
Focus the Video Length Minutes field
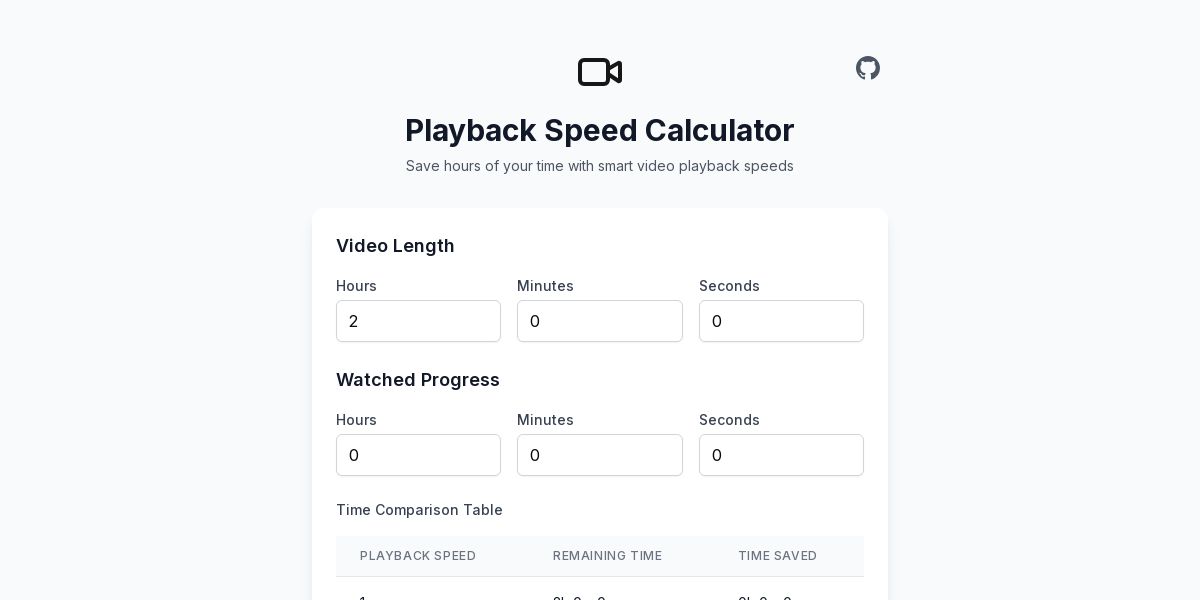point(600,321)
